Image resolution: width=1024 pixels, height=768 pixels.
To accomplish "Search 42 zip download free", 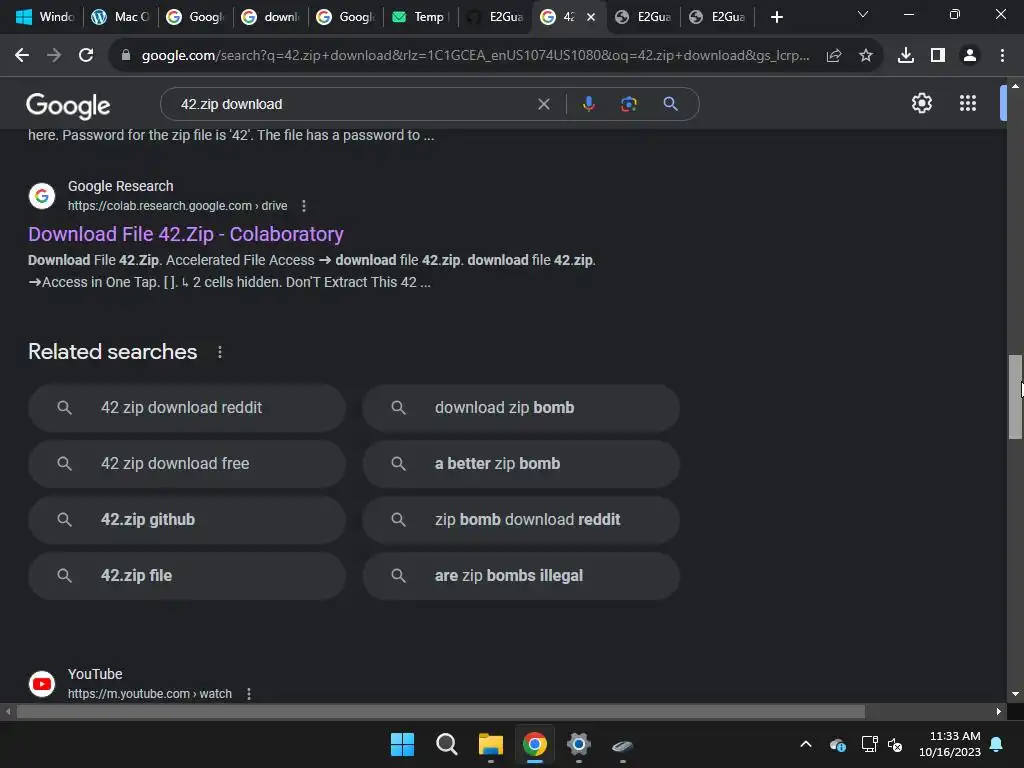I will (x=187, y=464).
